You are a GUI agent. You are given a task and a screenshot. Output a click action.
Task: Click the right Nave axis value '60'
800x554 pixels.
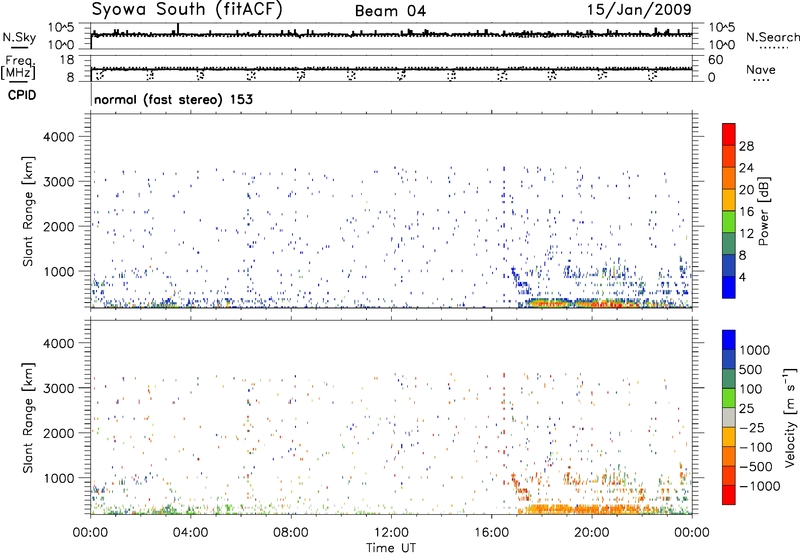pyautogui.click(x=715, y=60)
